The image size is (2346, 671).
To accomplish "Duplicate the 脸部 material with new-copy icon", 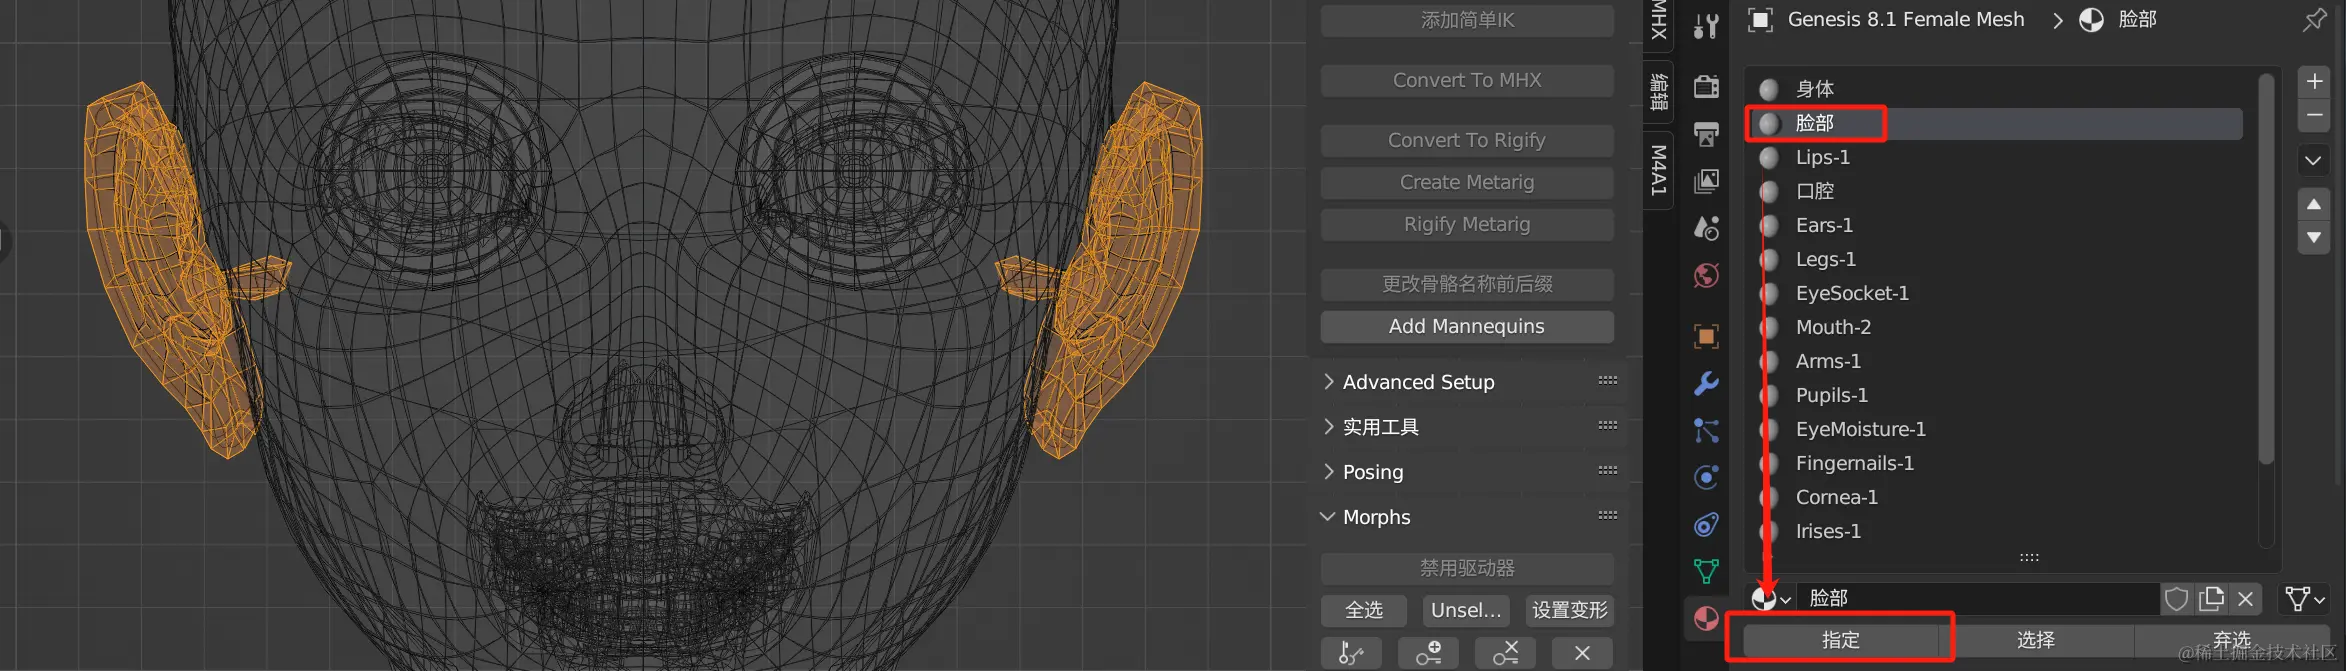I will click(x=2212, y=599).
